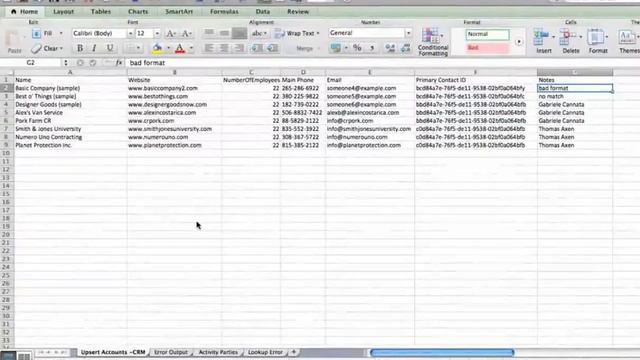Open the font name dropdown
This screenshot has width=640, height=360.
tap(130, 33)
